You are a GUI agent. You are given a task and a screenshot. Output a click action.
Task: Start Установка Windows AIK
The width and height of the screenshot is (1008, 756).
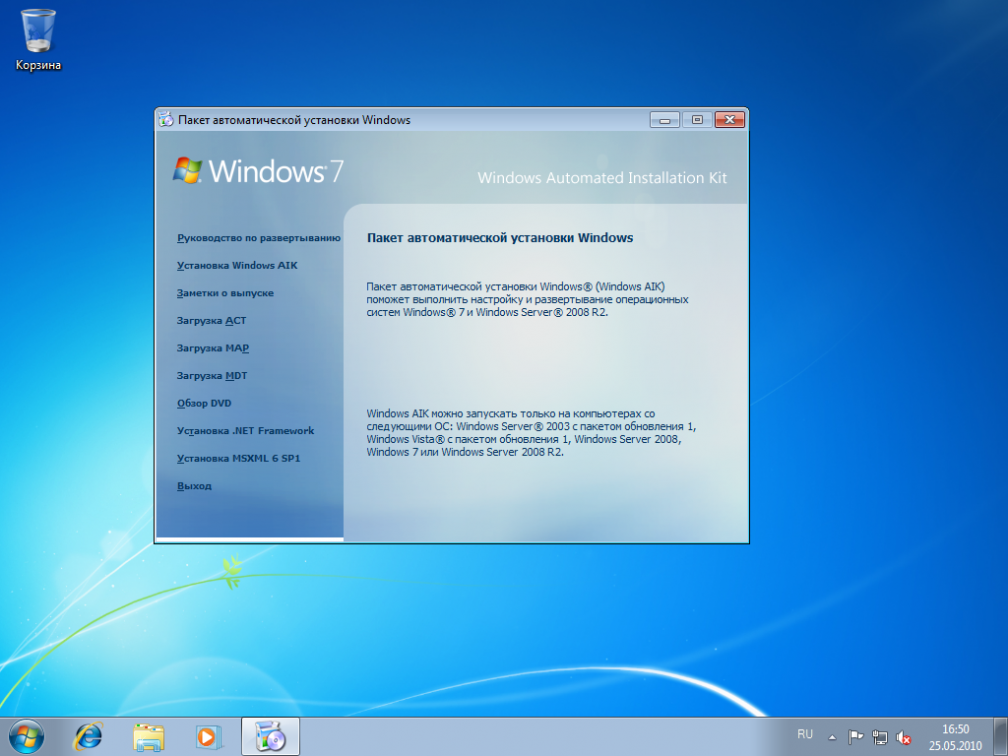point(237,266)
